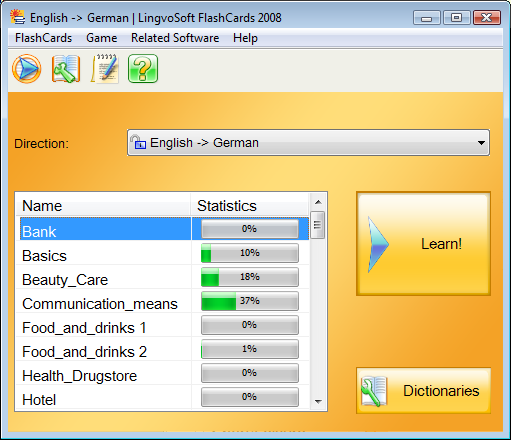Open the Game menu
Viewport: 511px width, 440px height.
[102, 38]
